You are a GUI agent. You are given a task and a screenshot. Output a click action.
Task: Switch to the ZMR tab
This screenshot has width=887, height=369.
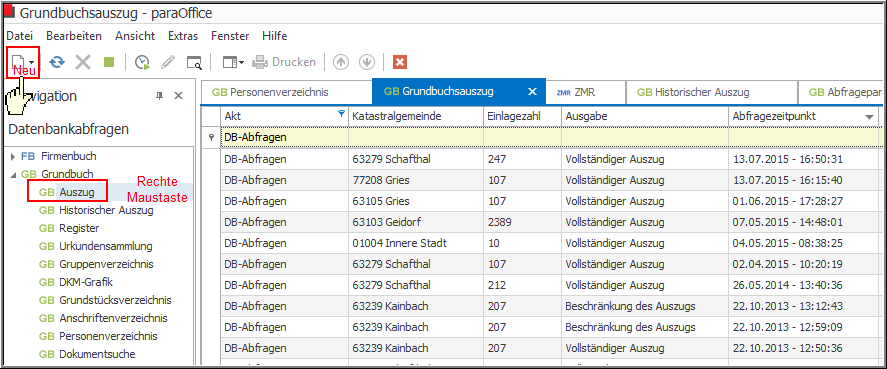coord(585,92)
